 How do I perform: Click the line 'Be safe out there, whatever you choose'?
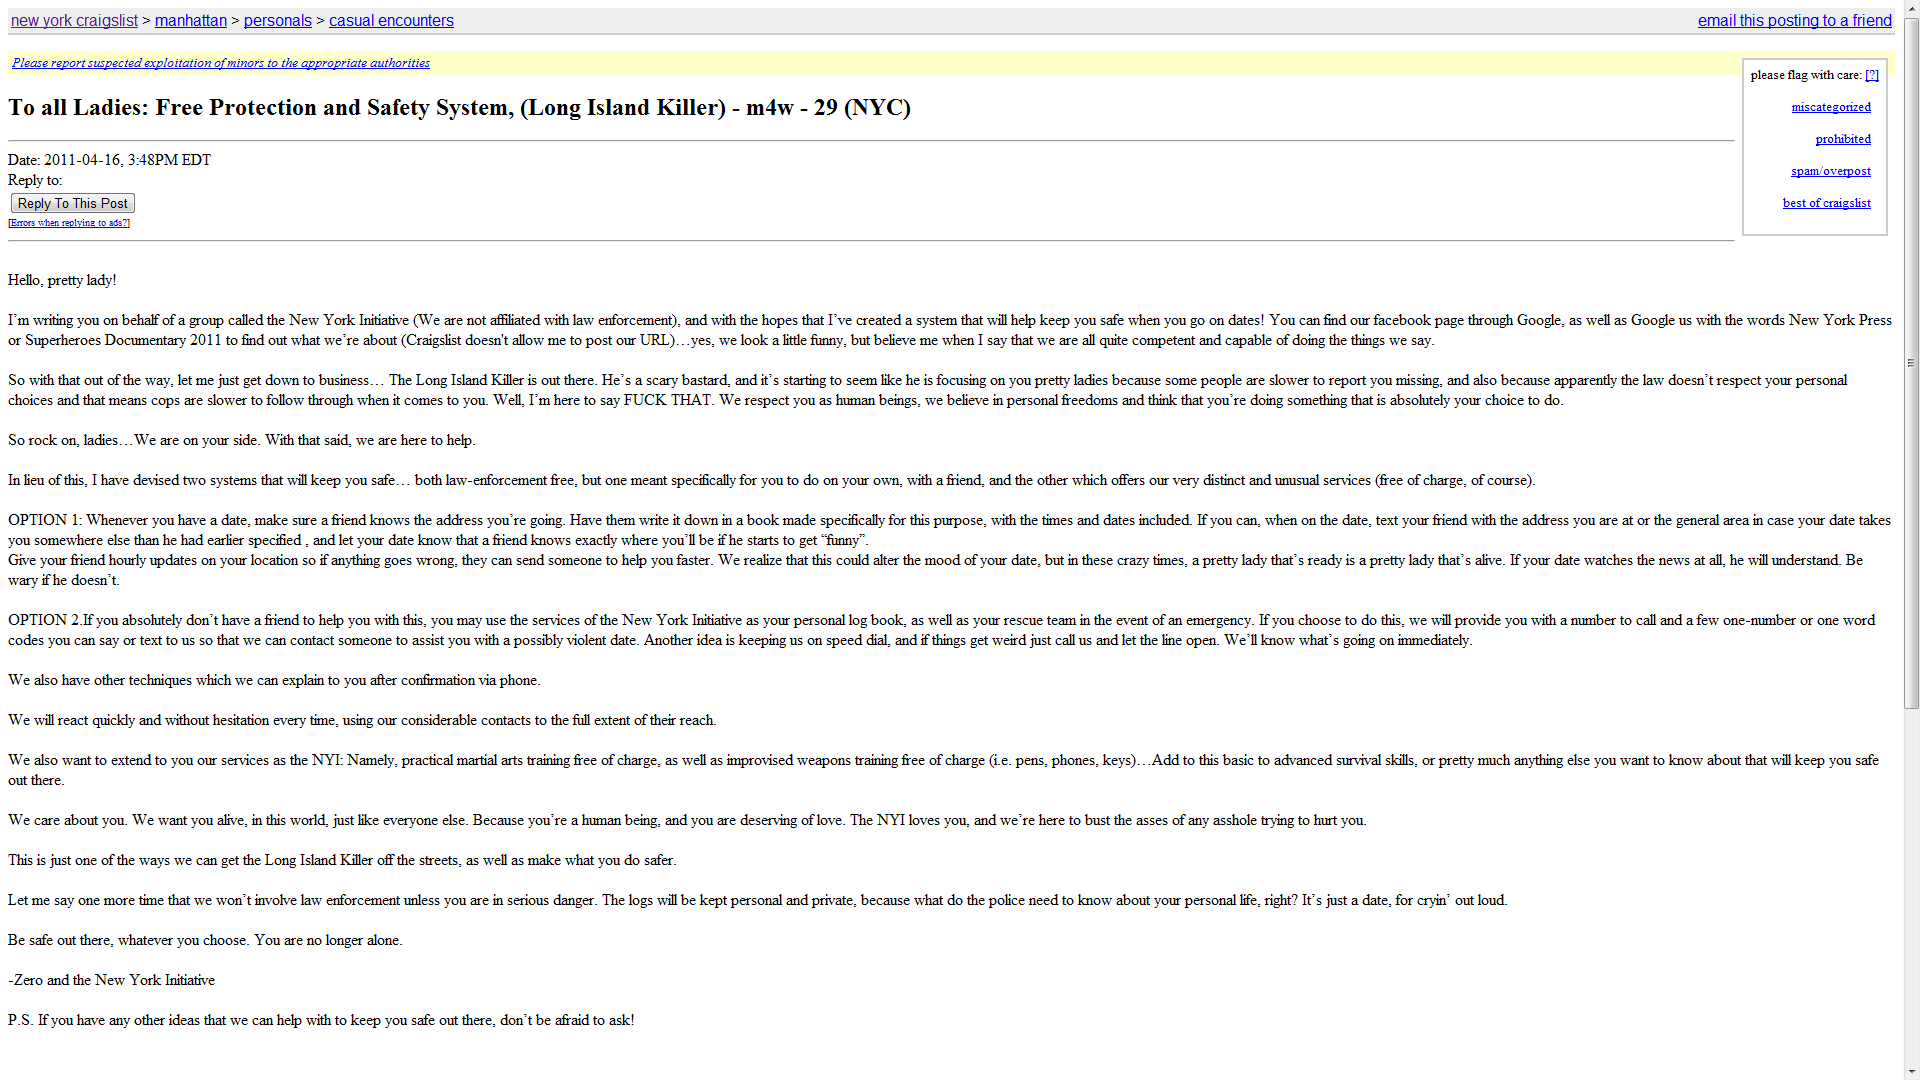(x=205, y=940)
